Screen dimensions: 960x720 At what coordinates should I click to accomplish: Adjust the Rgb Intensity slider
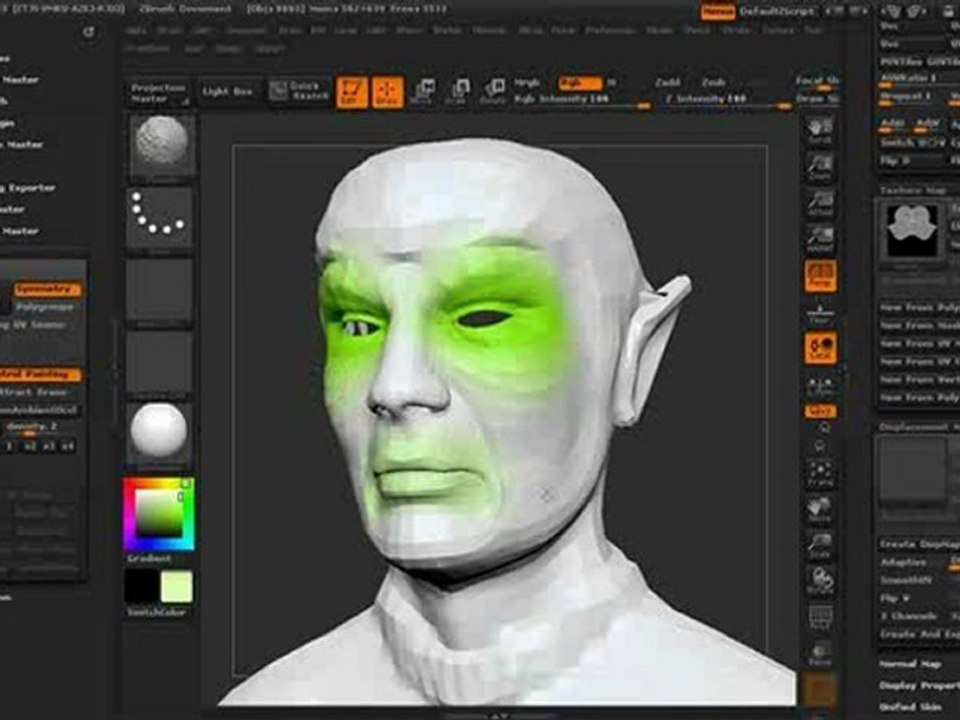(x=582, y=100)
